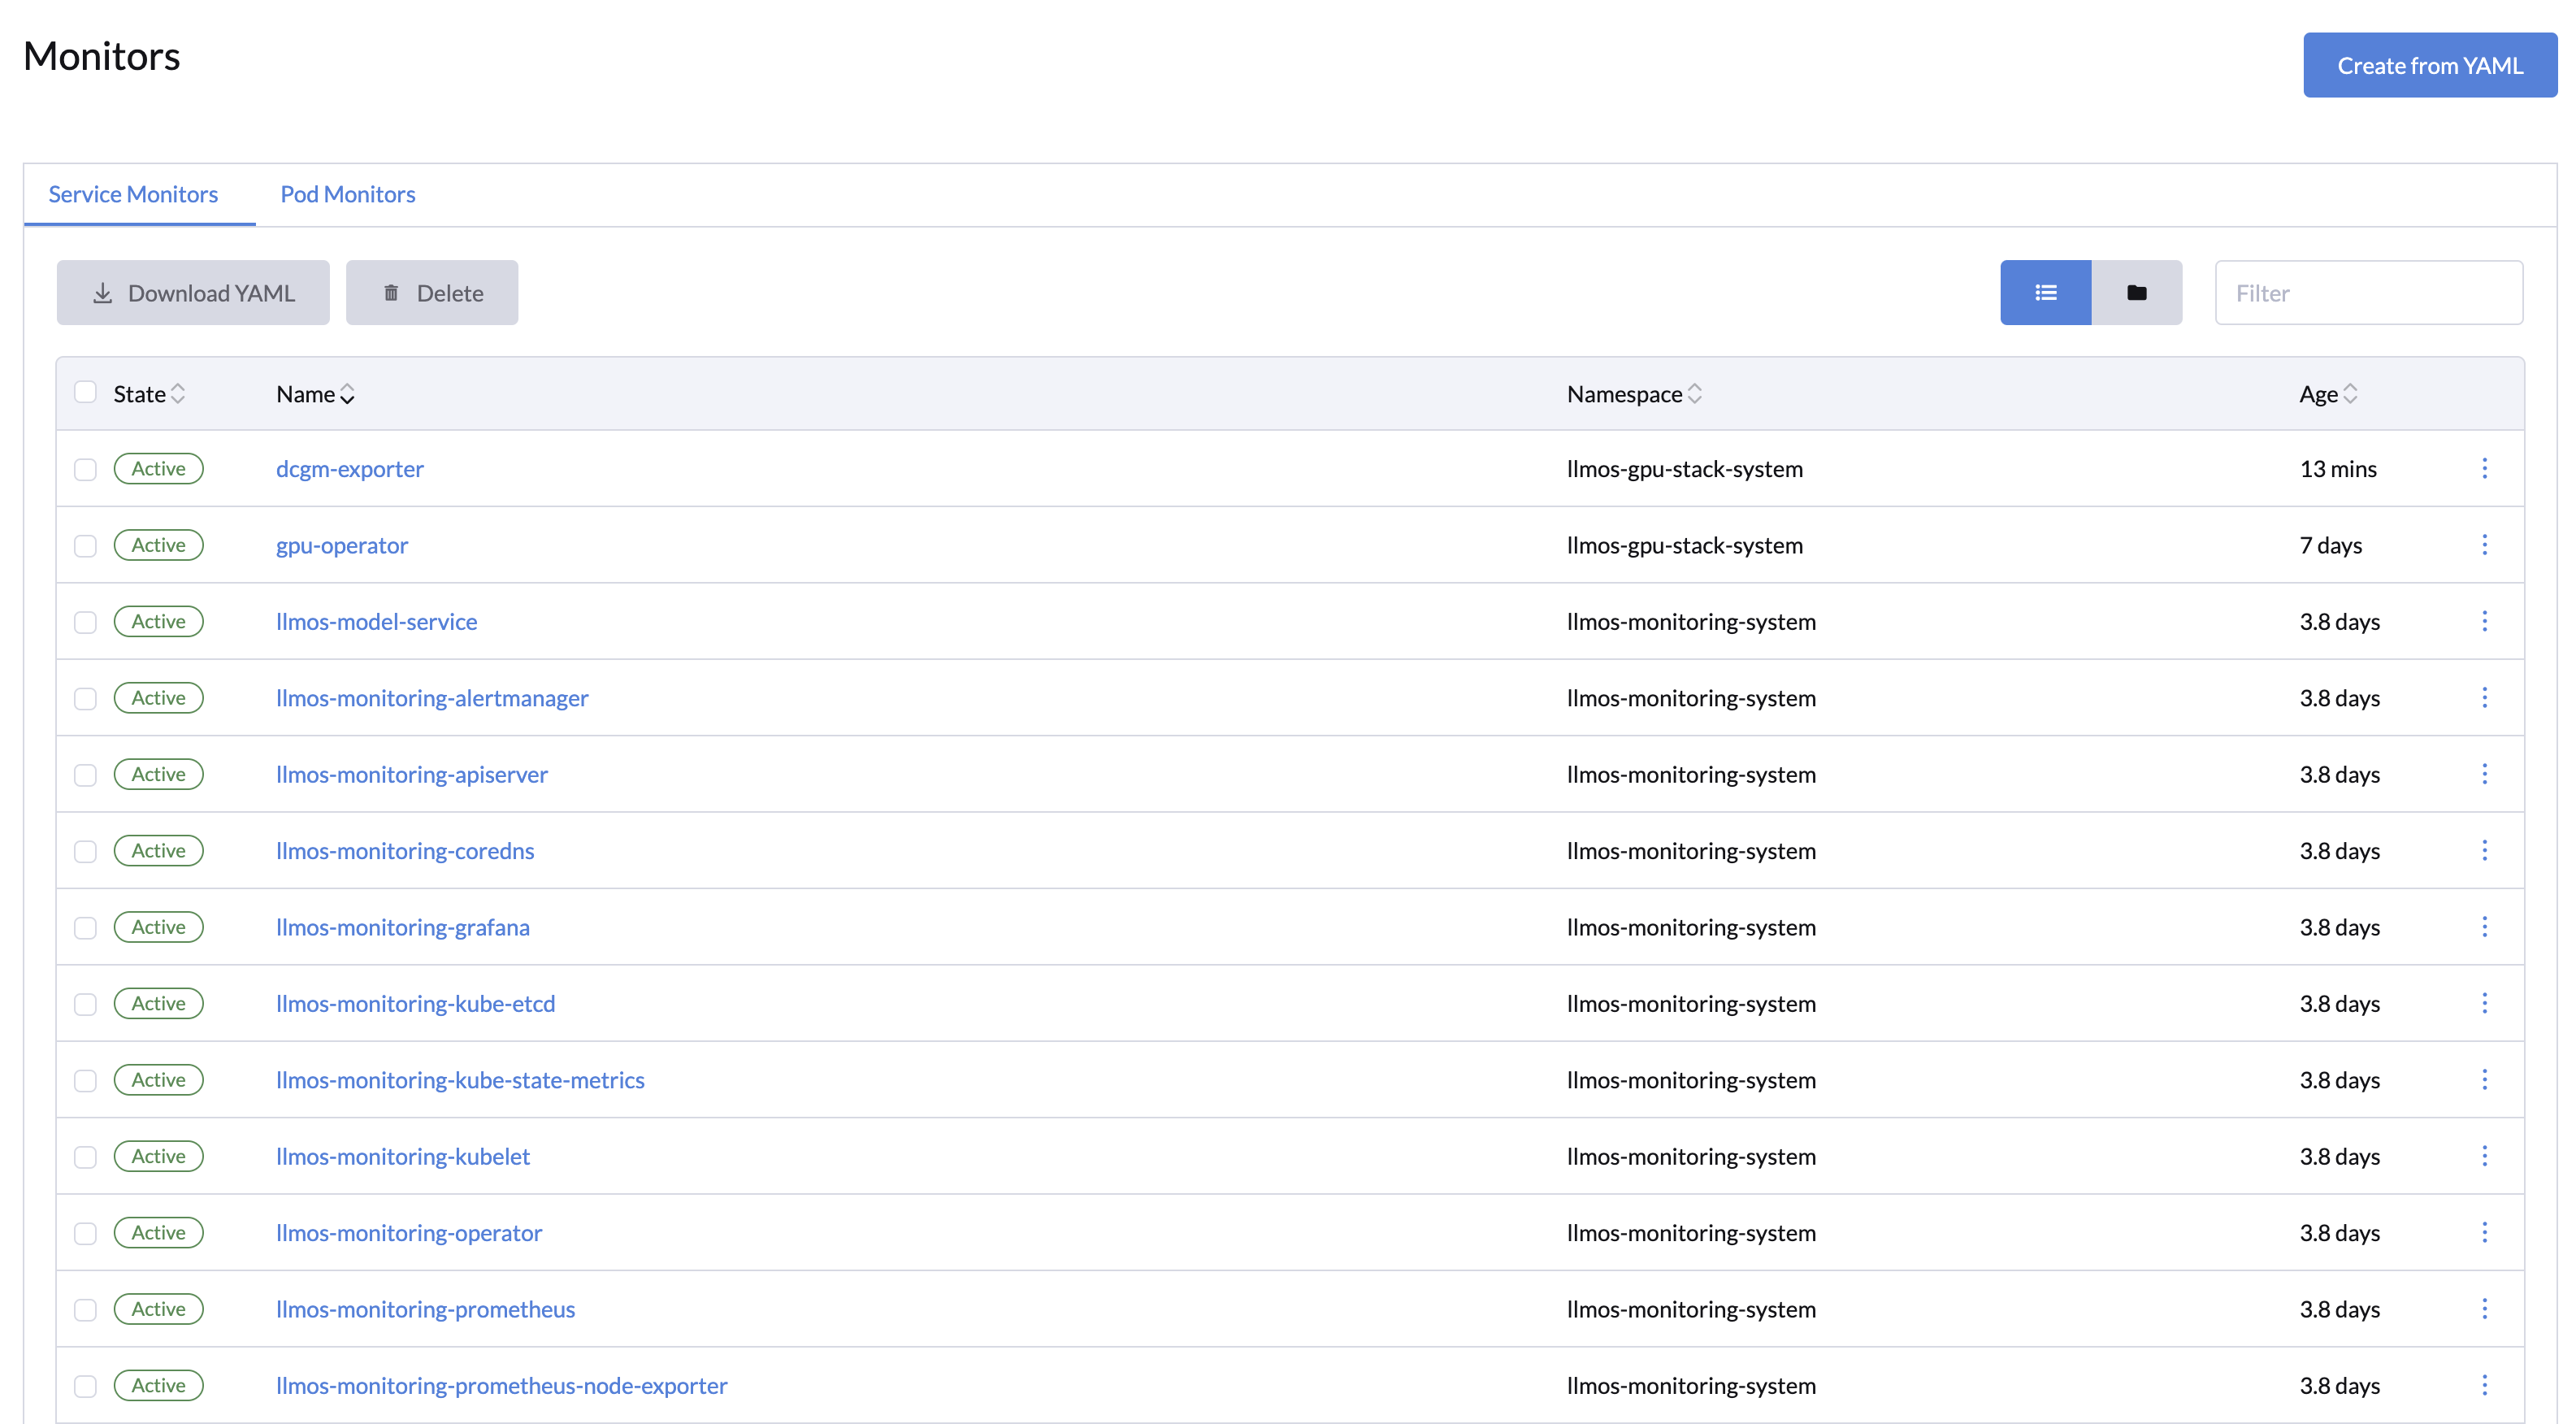Open llmos-model-service monitor link
Image resolution: width=2576 pixels, height=1424 pixels.
[375, 621]
